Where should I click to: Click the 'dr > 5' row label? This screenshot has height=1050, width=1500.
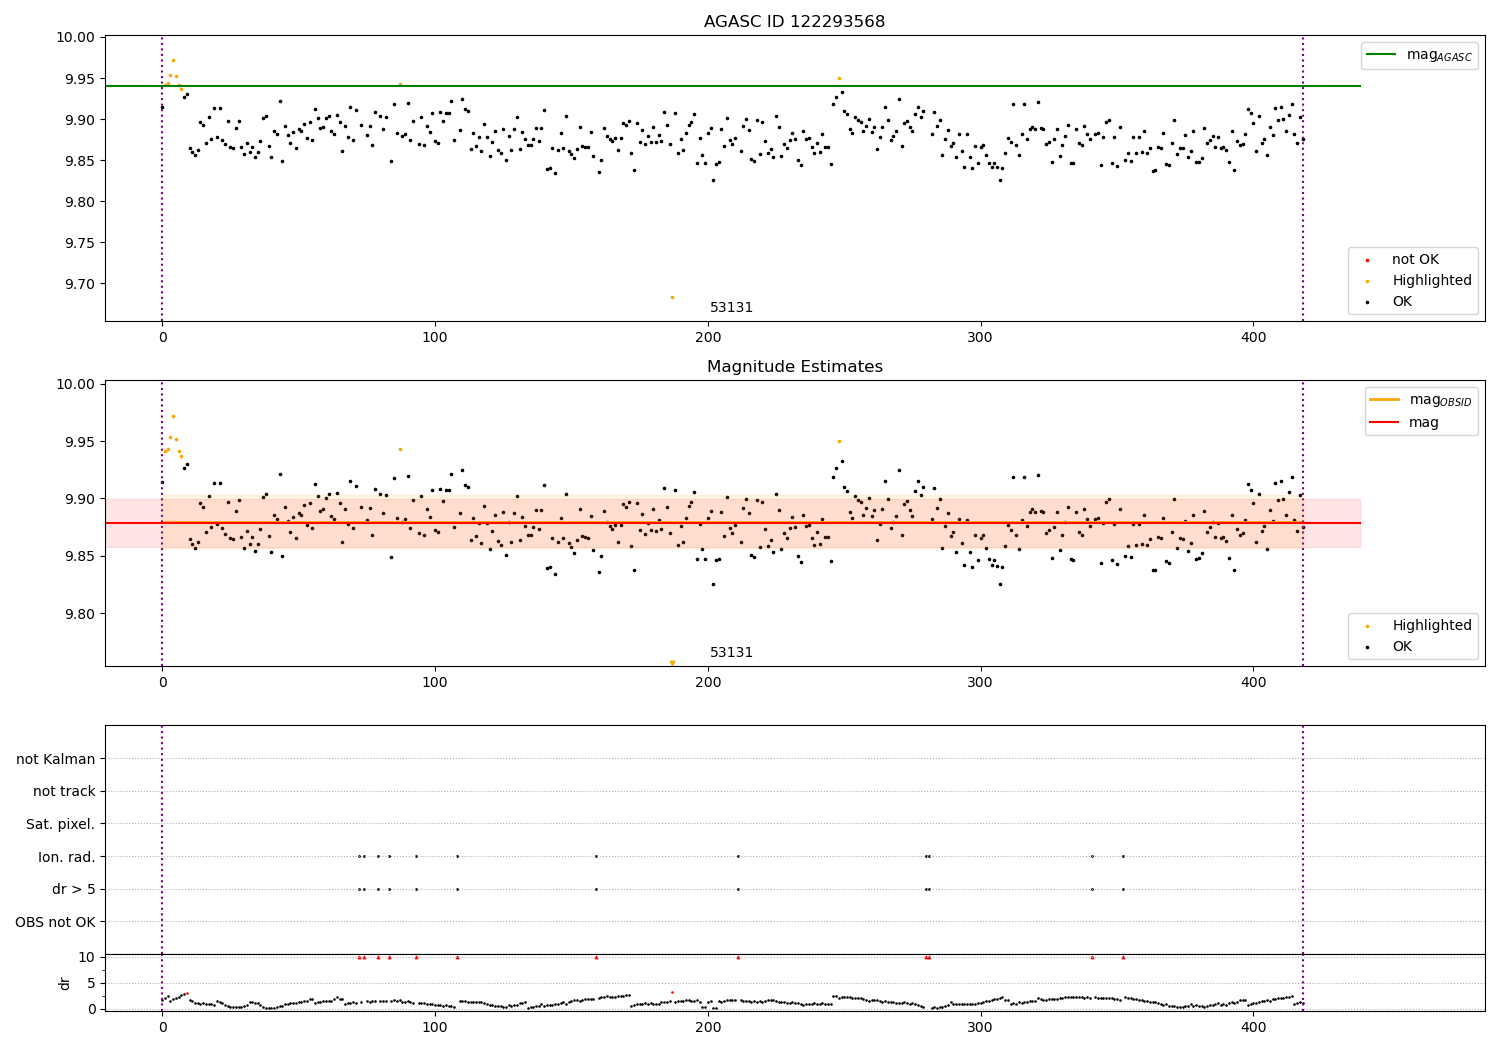pos(74,889)
